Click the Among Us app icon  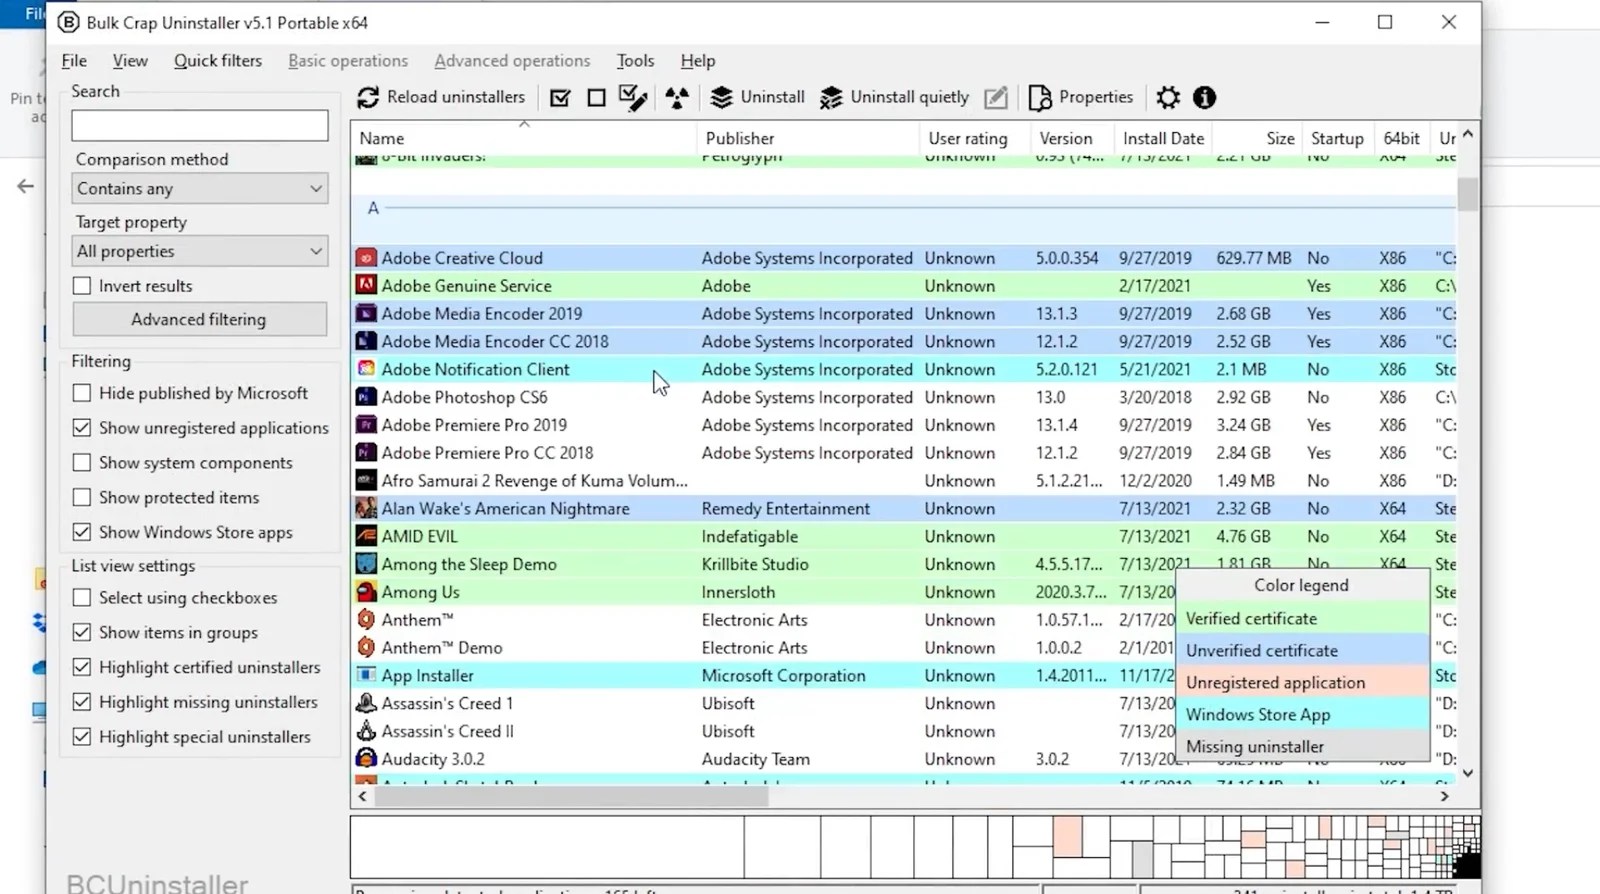click(x=366, y=592)
